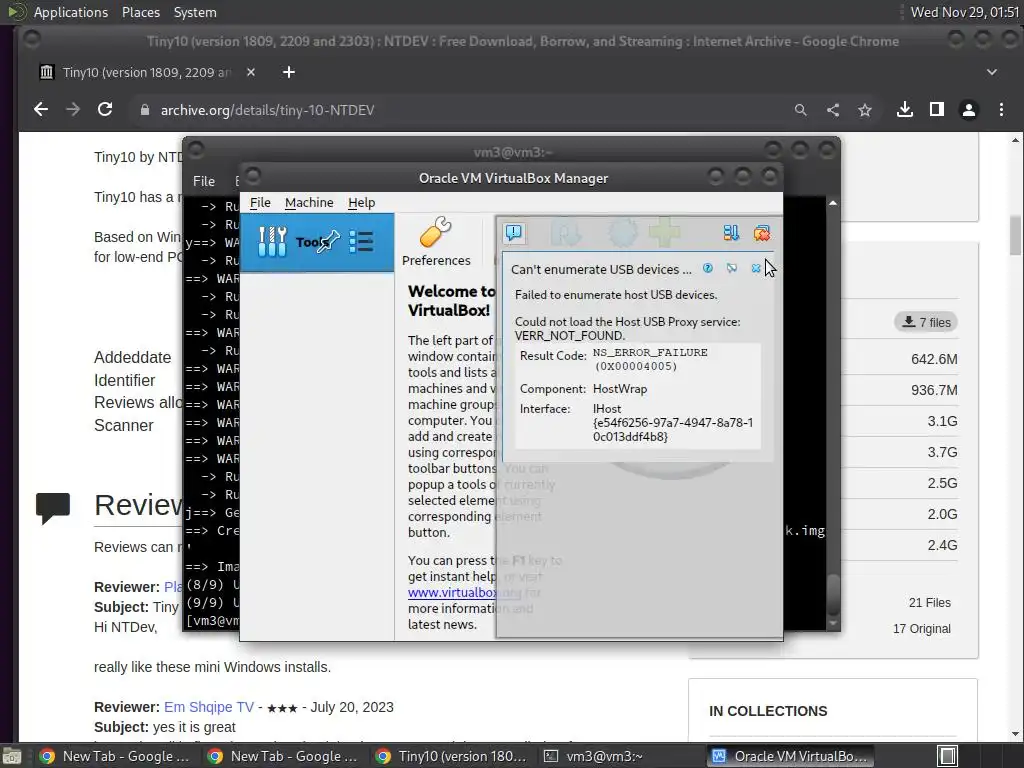Click the 936.7M file size entry

pyautogui.click(x=934, y=390)
